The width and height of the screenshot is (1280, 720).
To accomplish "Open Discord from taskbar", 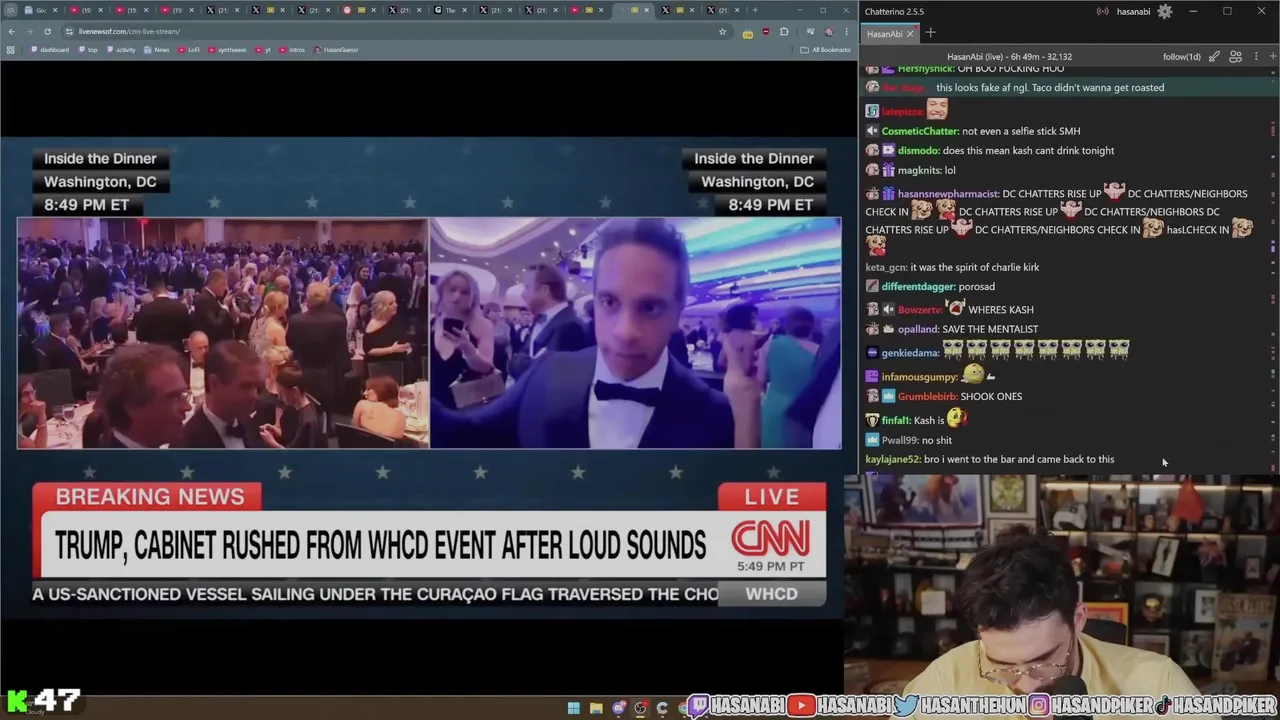I will click(619, 708).
